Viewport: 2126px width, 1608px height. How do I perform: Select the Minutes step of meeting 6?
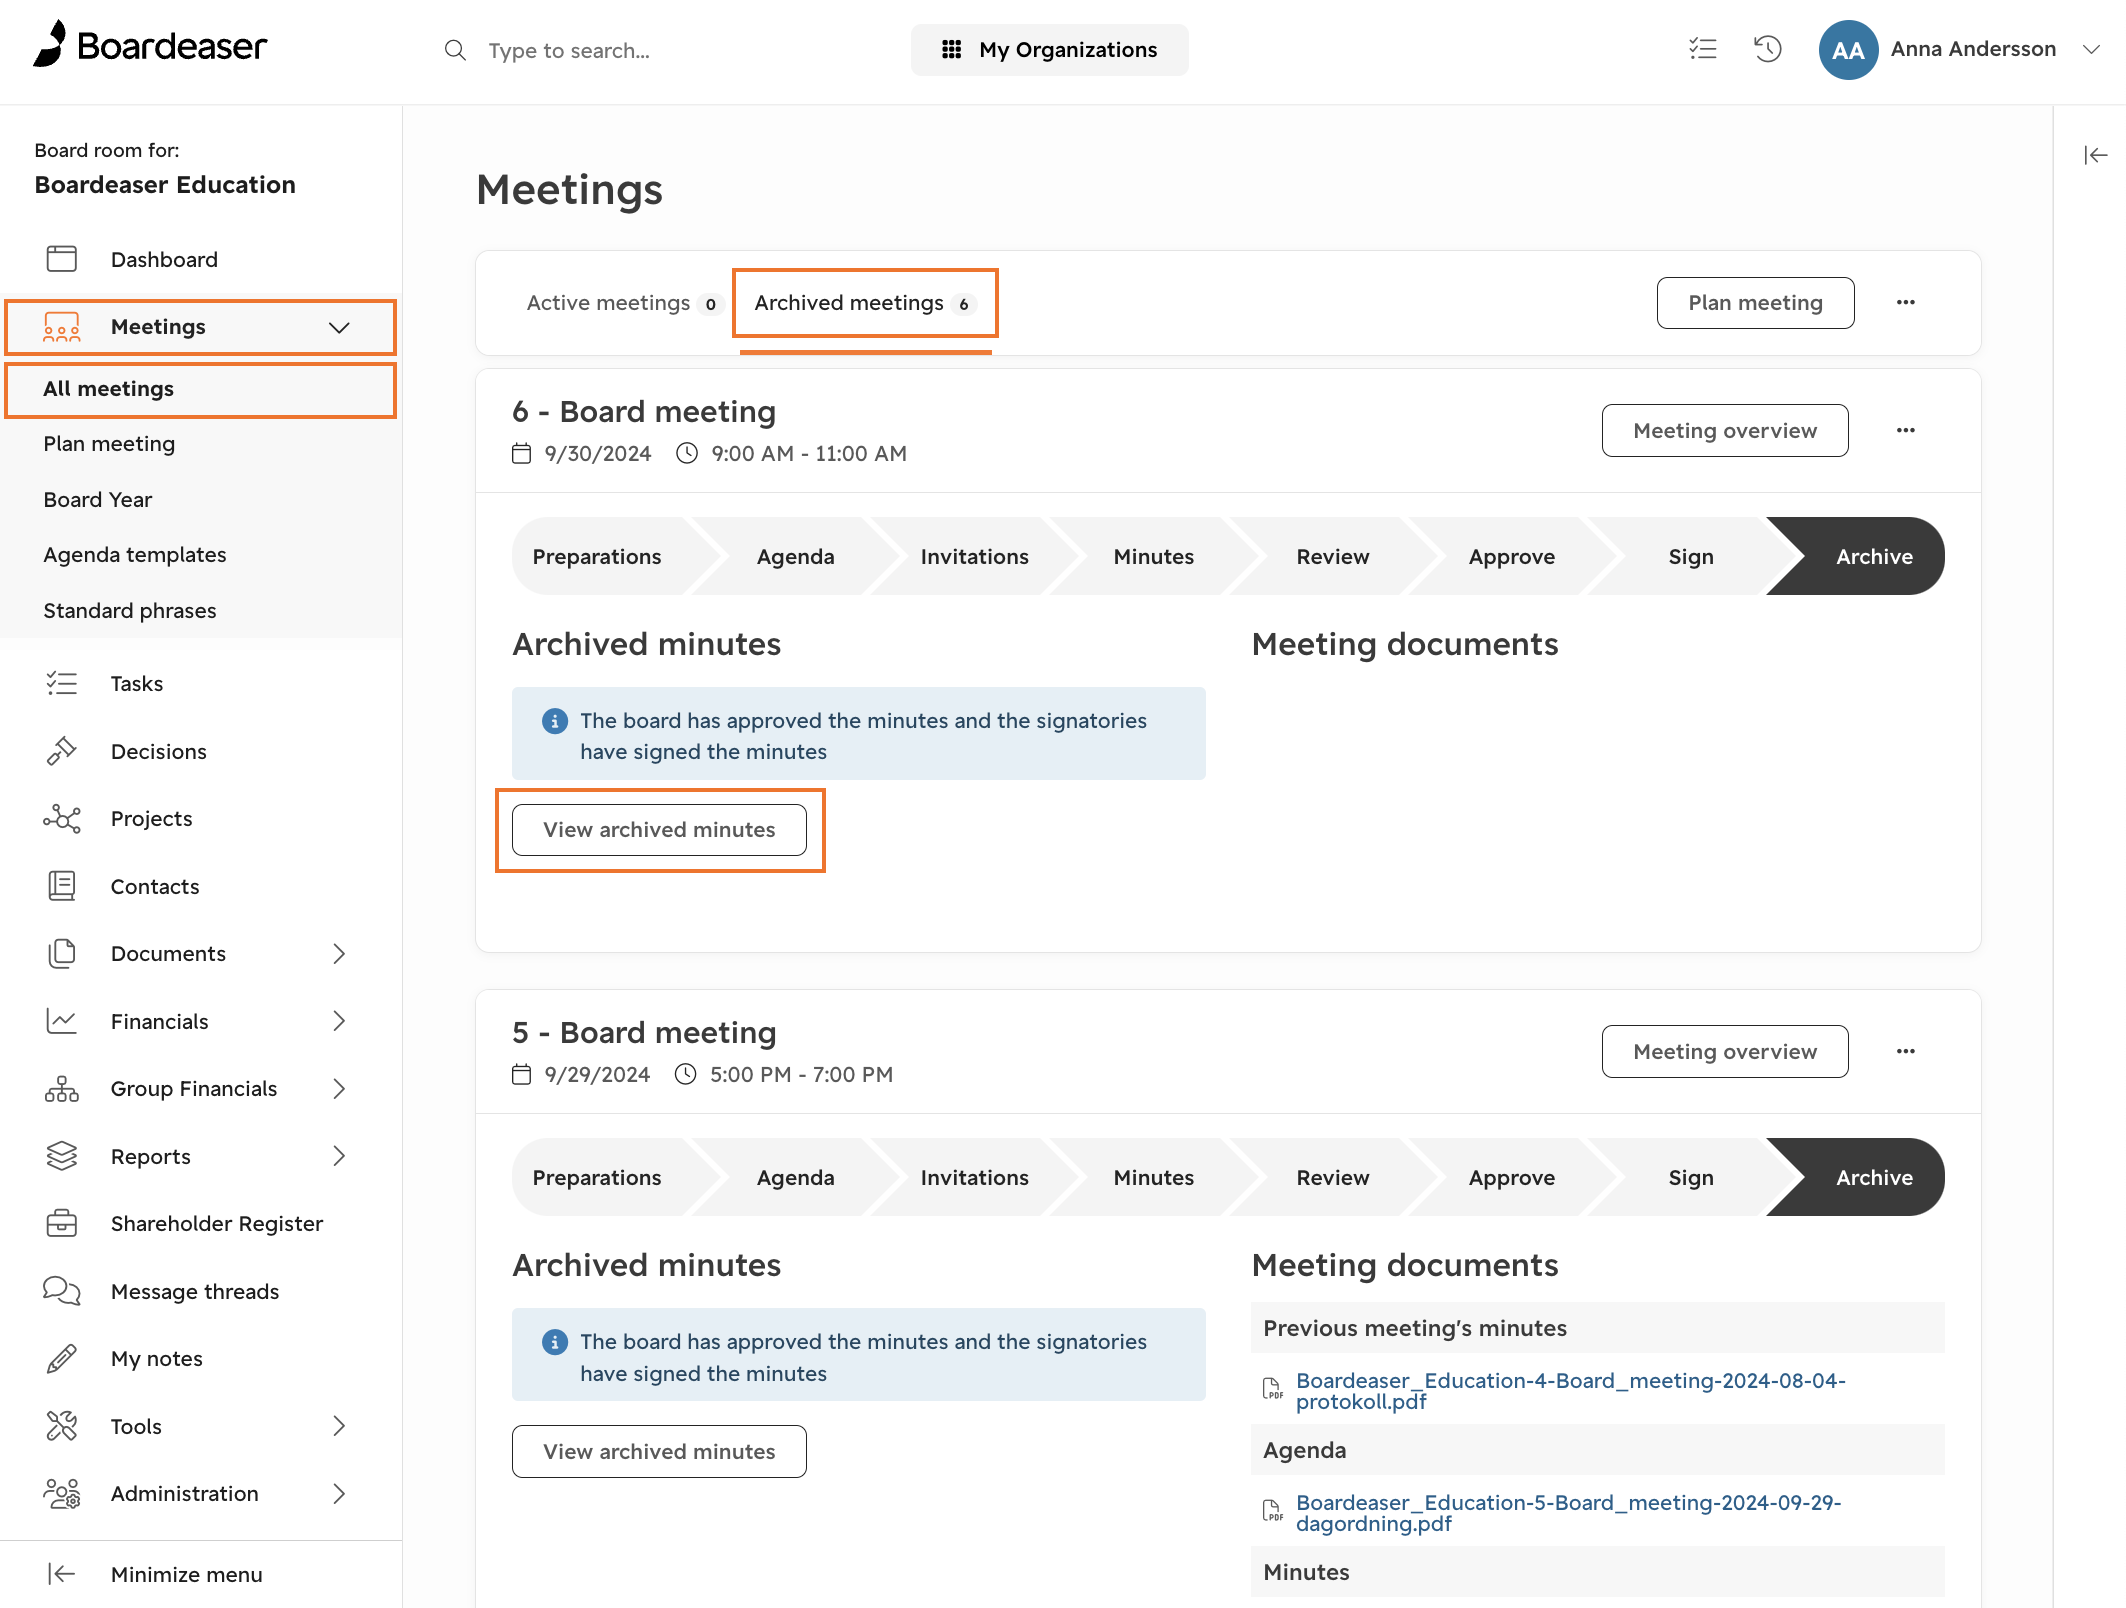[1153, 556]
